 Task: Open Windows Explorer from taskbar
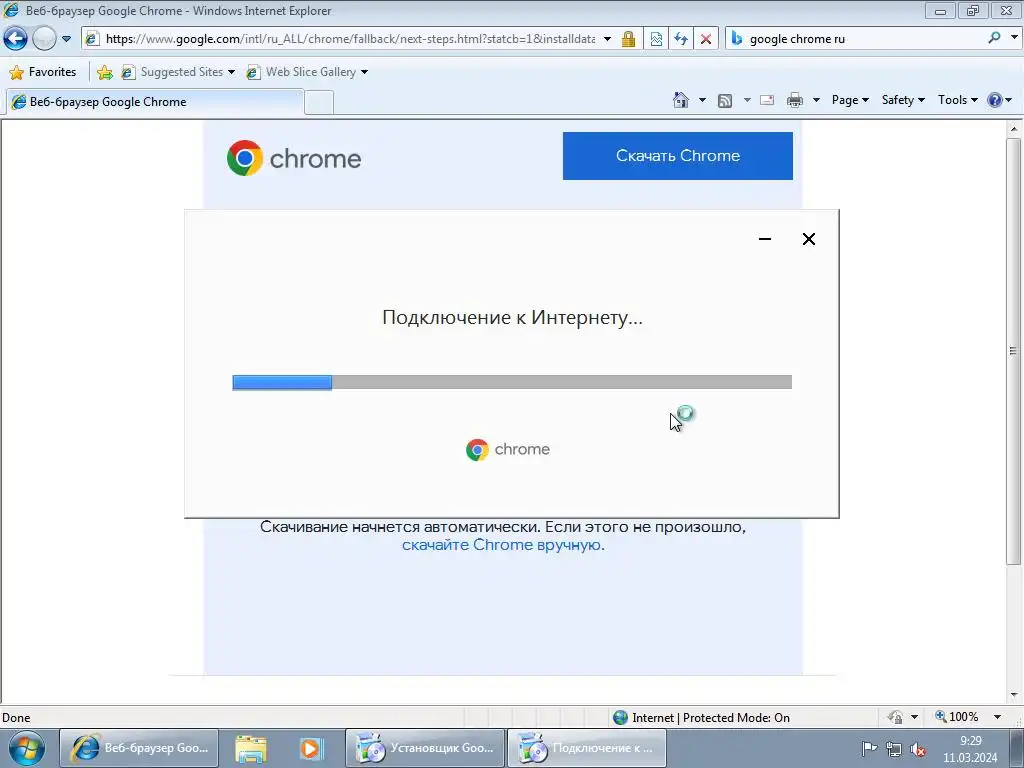point(251,748)
